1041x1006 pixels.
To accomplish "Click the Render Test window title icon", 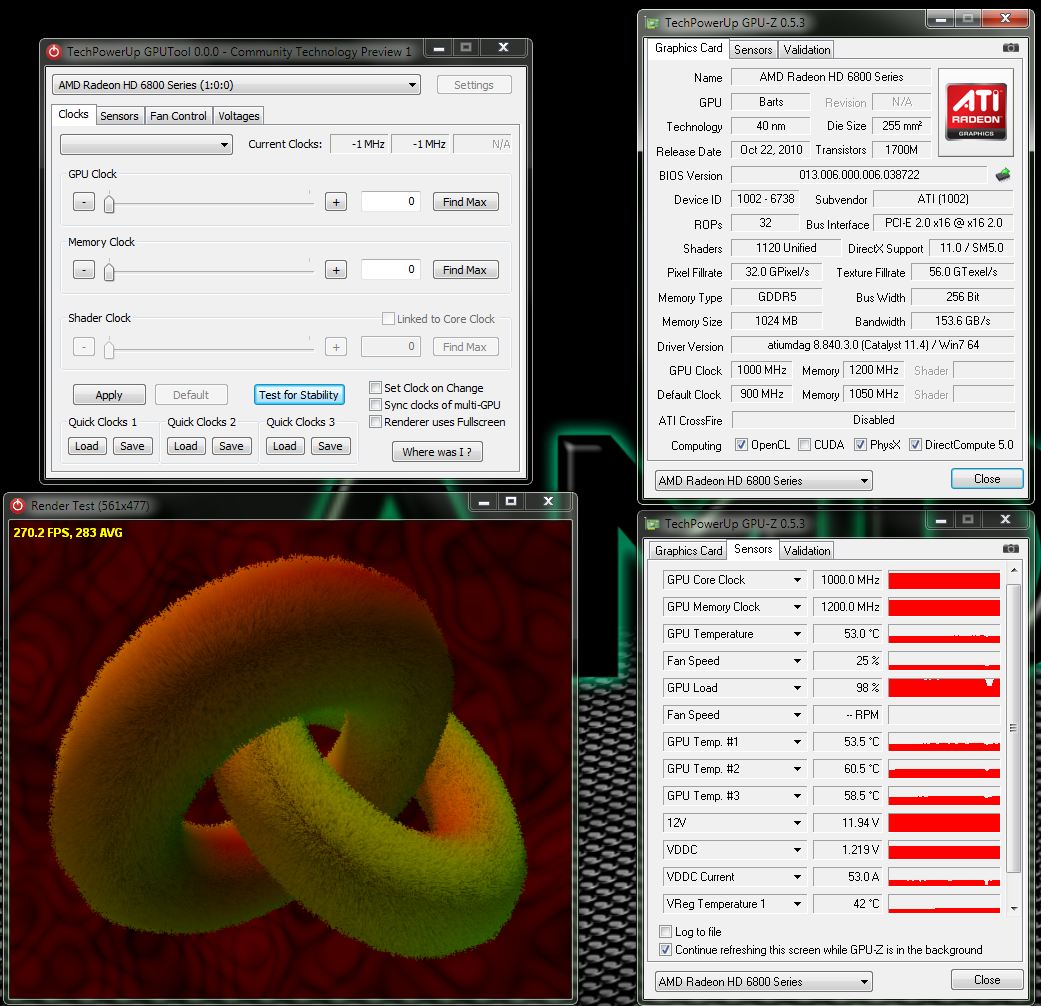I will pos(17,505).
